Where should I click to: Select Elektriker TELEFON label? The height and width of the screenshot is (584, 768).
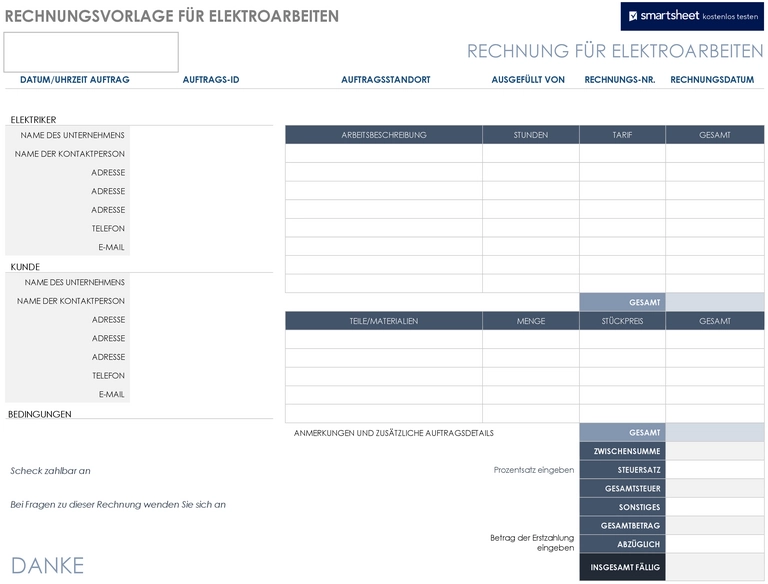[x=108, y=228]
